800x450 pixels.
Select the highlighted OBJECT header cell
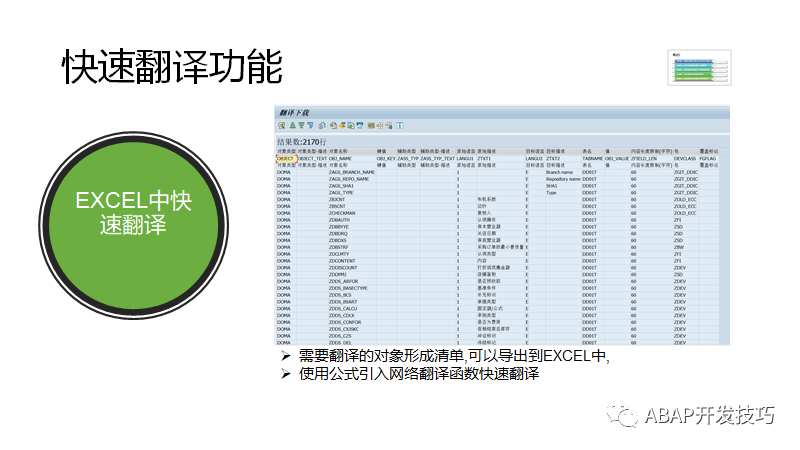[286, 159]
